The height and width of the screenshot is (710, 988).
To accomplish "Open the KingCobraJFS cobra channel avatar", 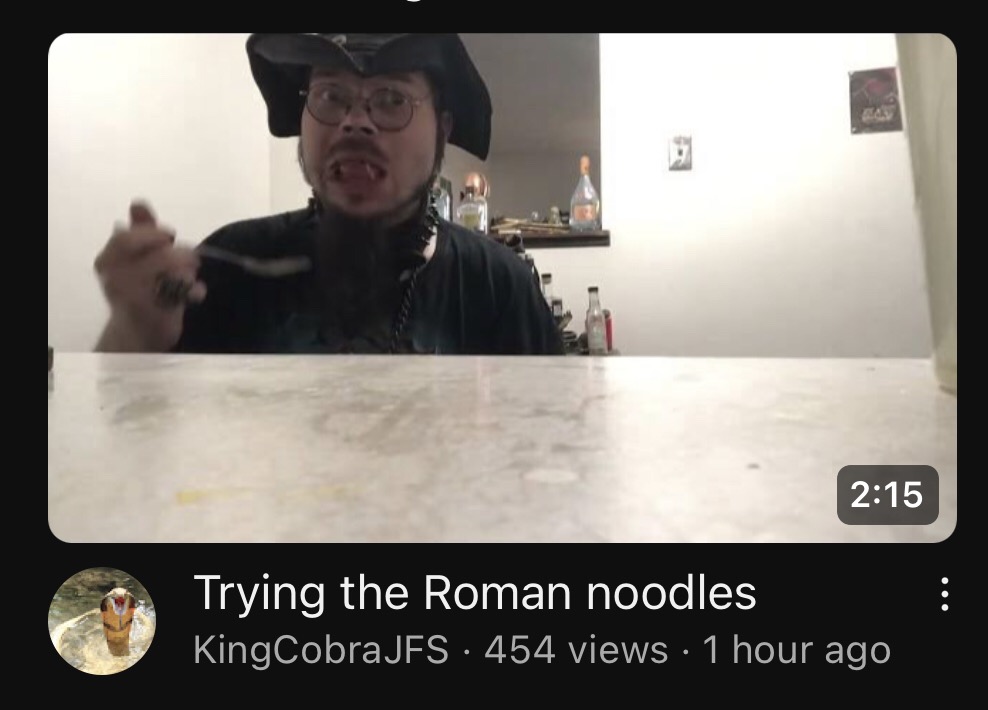I will [x=102, y=621].
